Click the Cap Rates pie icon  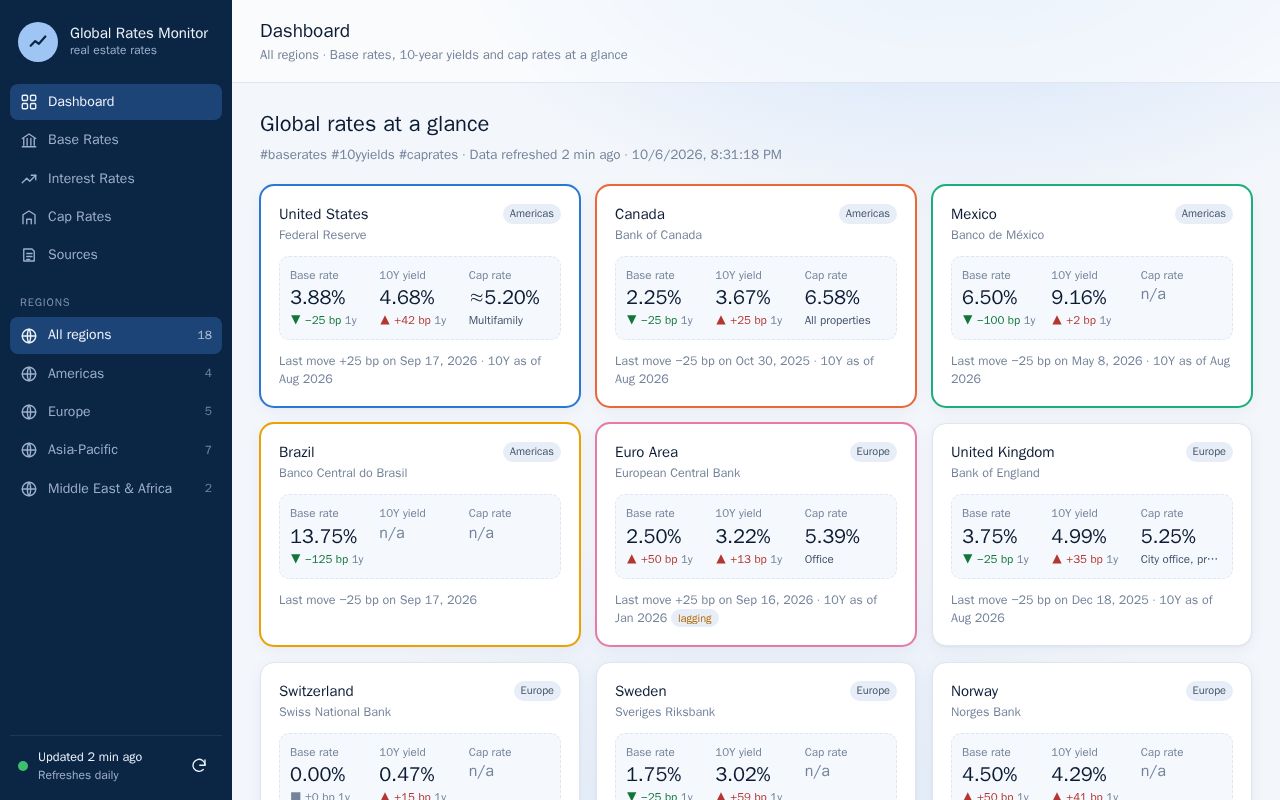tap(29, 217)
